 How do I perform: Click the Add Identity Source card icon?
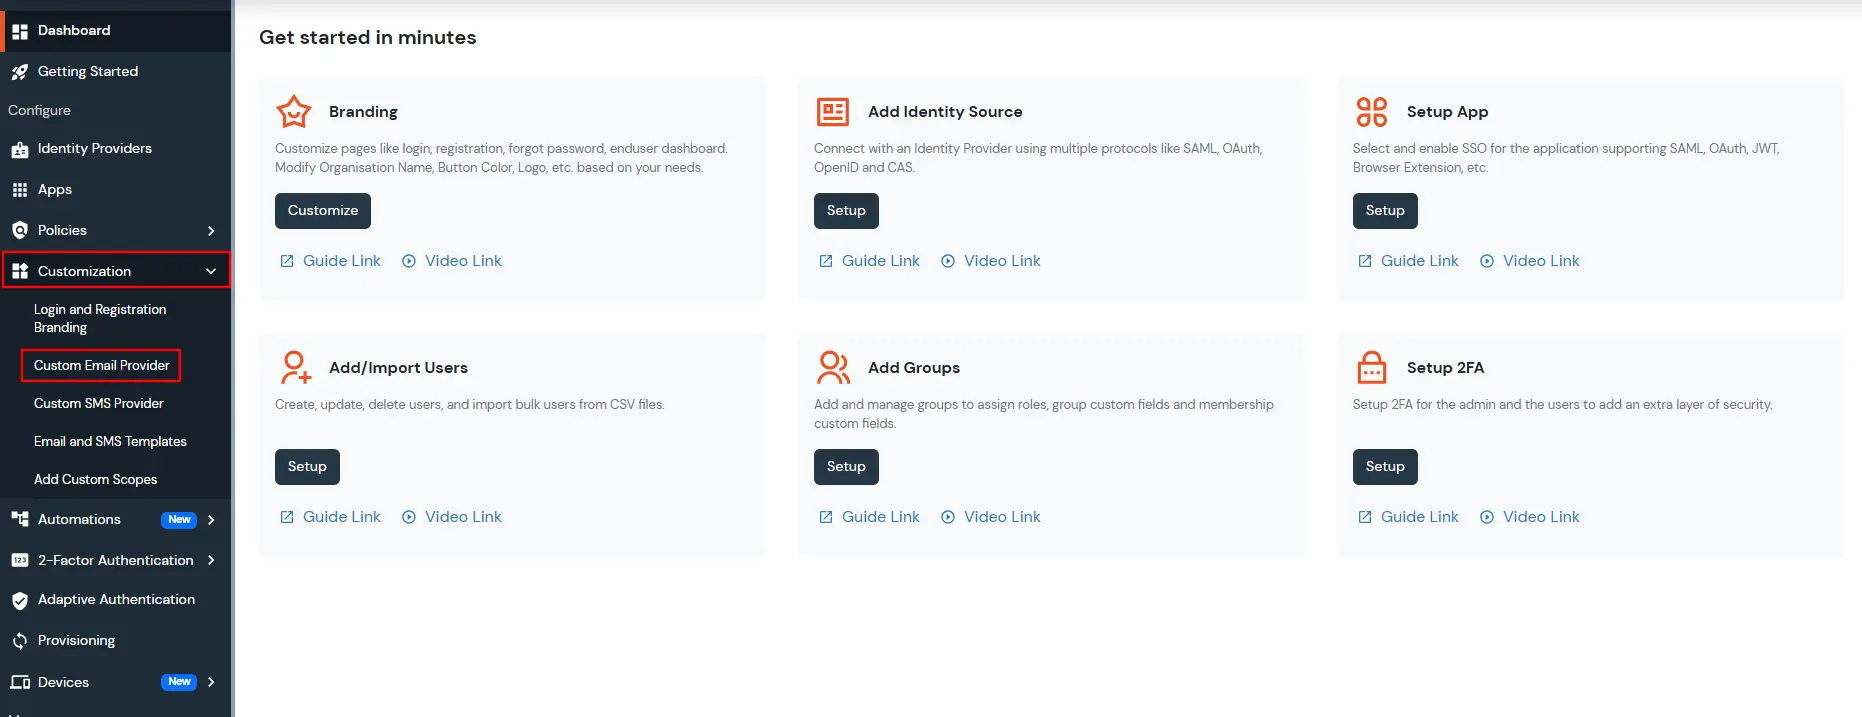click(833, 112)
